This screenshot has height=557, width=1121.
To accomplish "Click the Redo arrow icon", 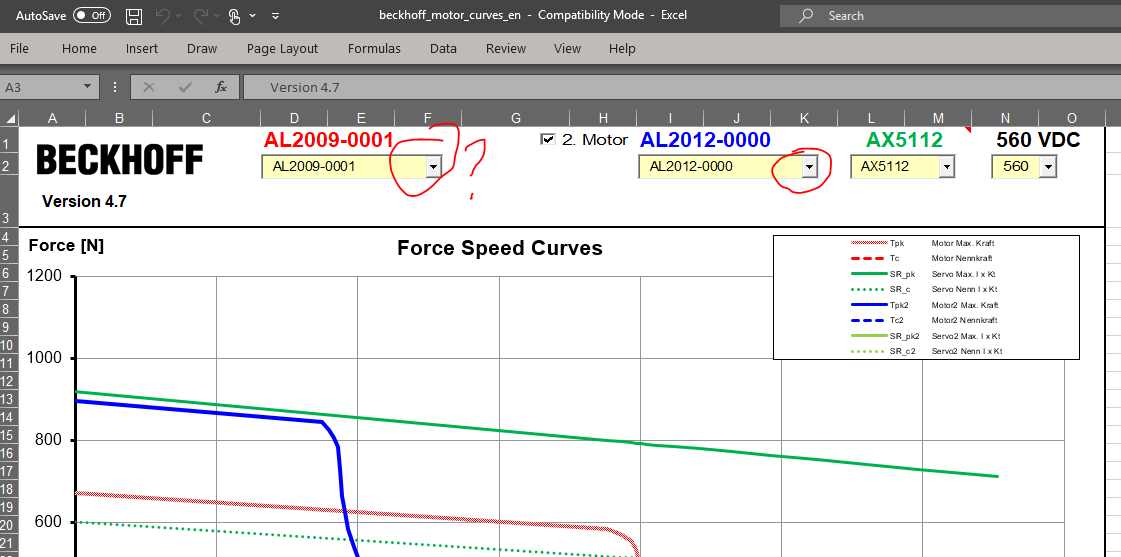I will click(201, 16).
